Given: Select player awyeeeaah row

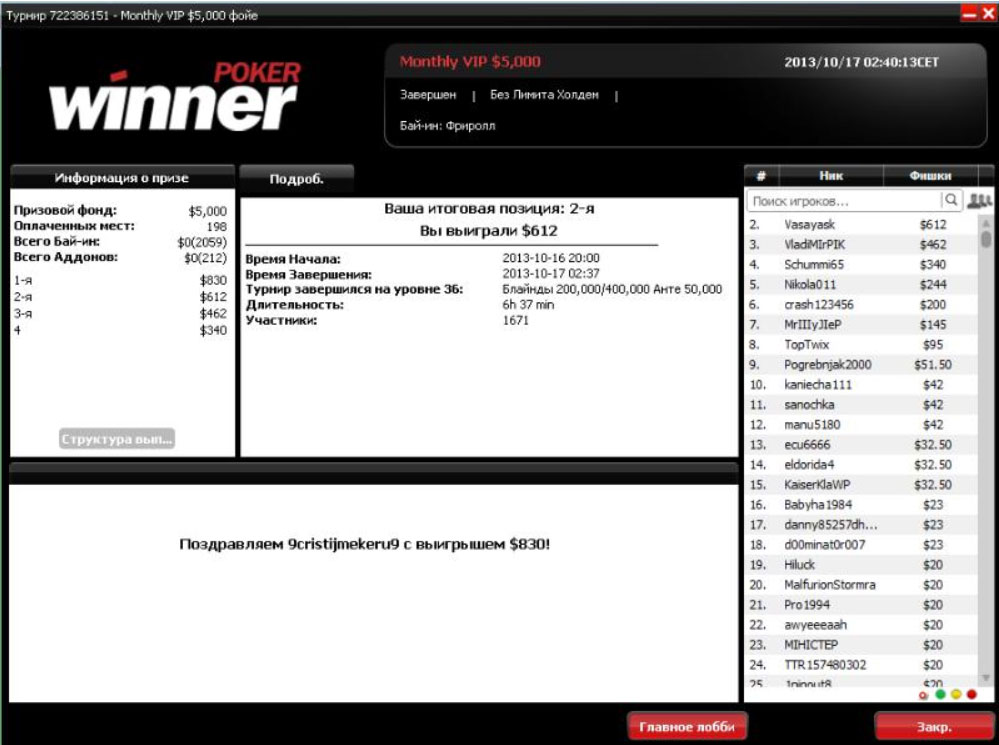Looking at the screenshot, I should 861,625.
